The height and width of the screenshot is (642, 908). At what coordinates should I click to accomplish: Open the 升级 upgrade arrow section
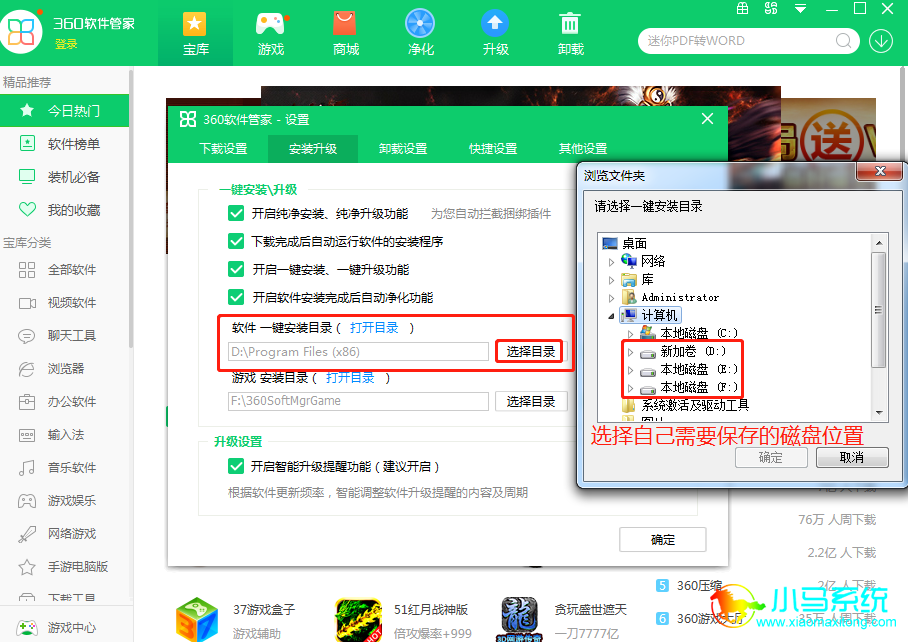(496, 34)
